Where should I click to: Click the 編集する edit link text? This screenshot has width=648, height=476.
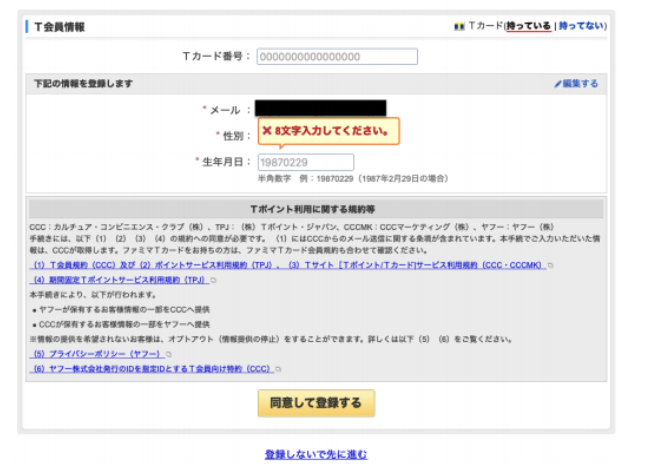tap(581, 84)
